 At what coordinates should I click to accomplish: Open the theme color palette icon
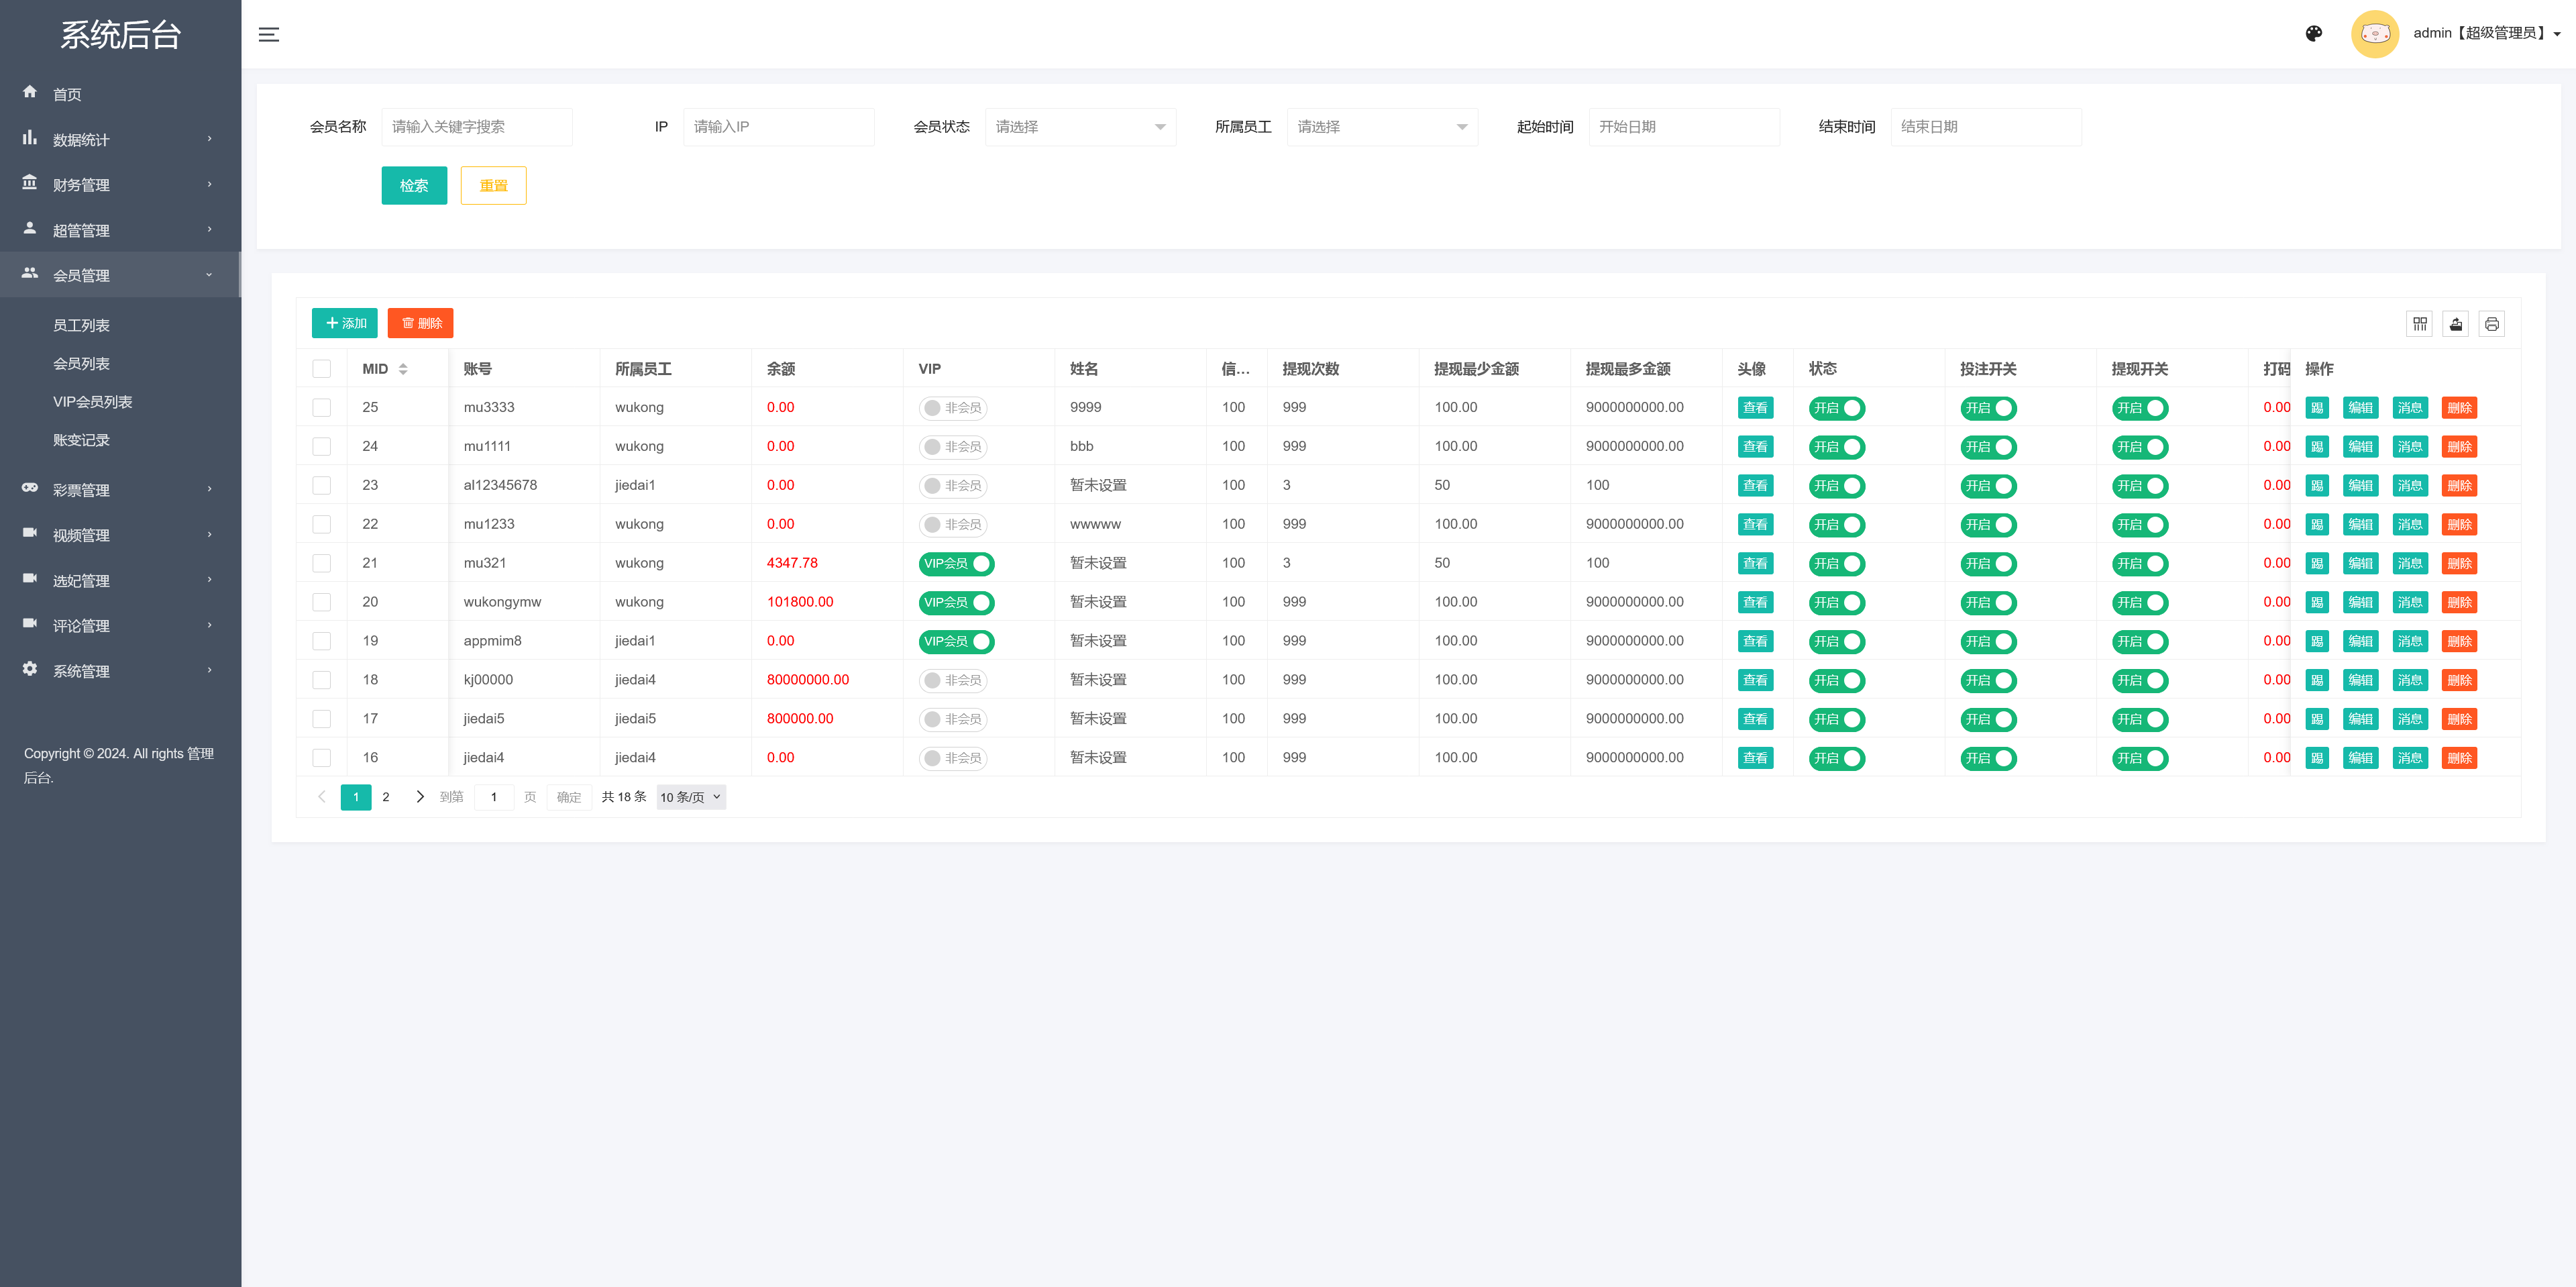point(2313,33)
